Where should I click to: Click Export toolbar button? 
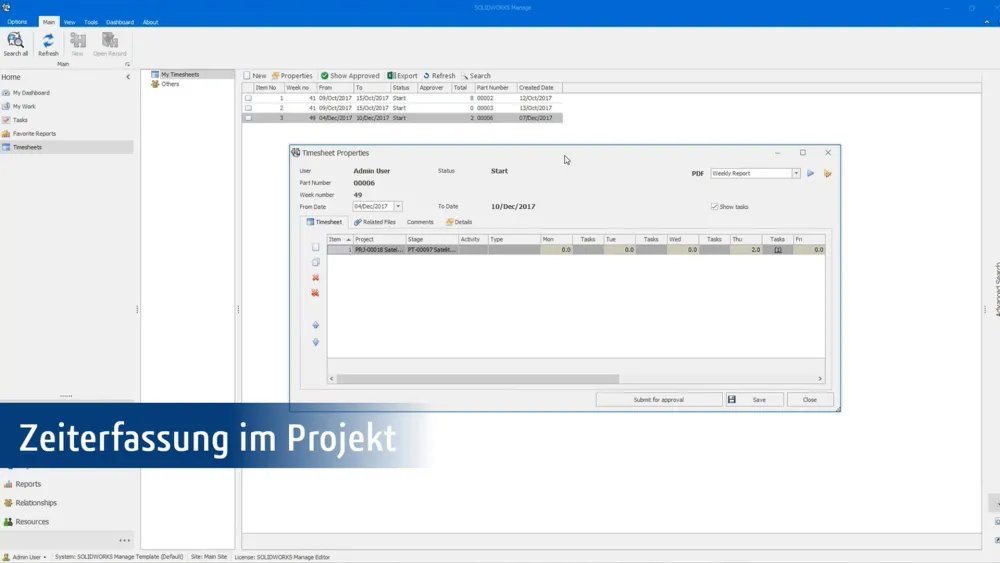402,76
